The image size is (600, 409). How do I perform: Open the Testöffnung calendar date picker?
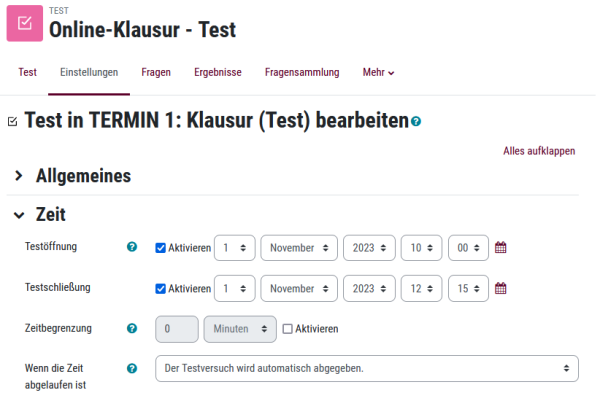click(500, 248)
